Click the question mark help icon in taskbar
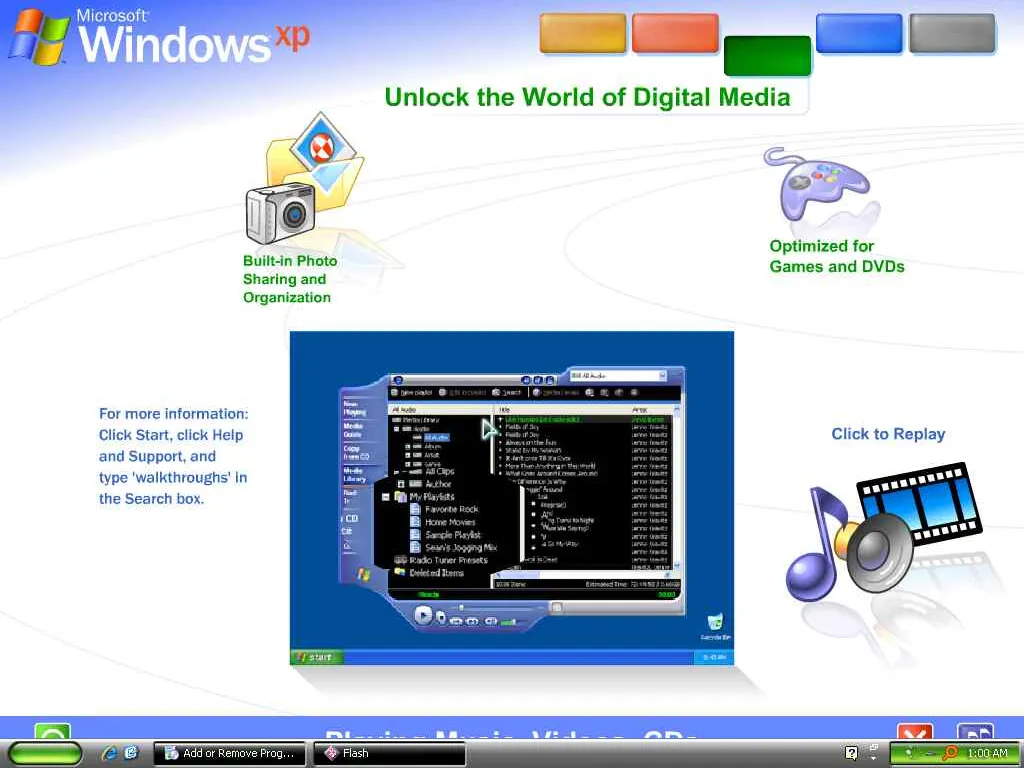Screen dimensions: 1024x768 pos(852,753)
